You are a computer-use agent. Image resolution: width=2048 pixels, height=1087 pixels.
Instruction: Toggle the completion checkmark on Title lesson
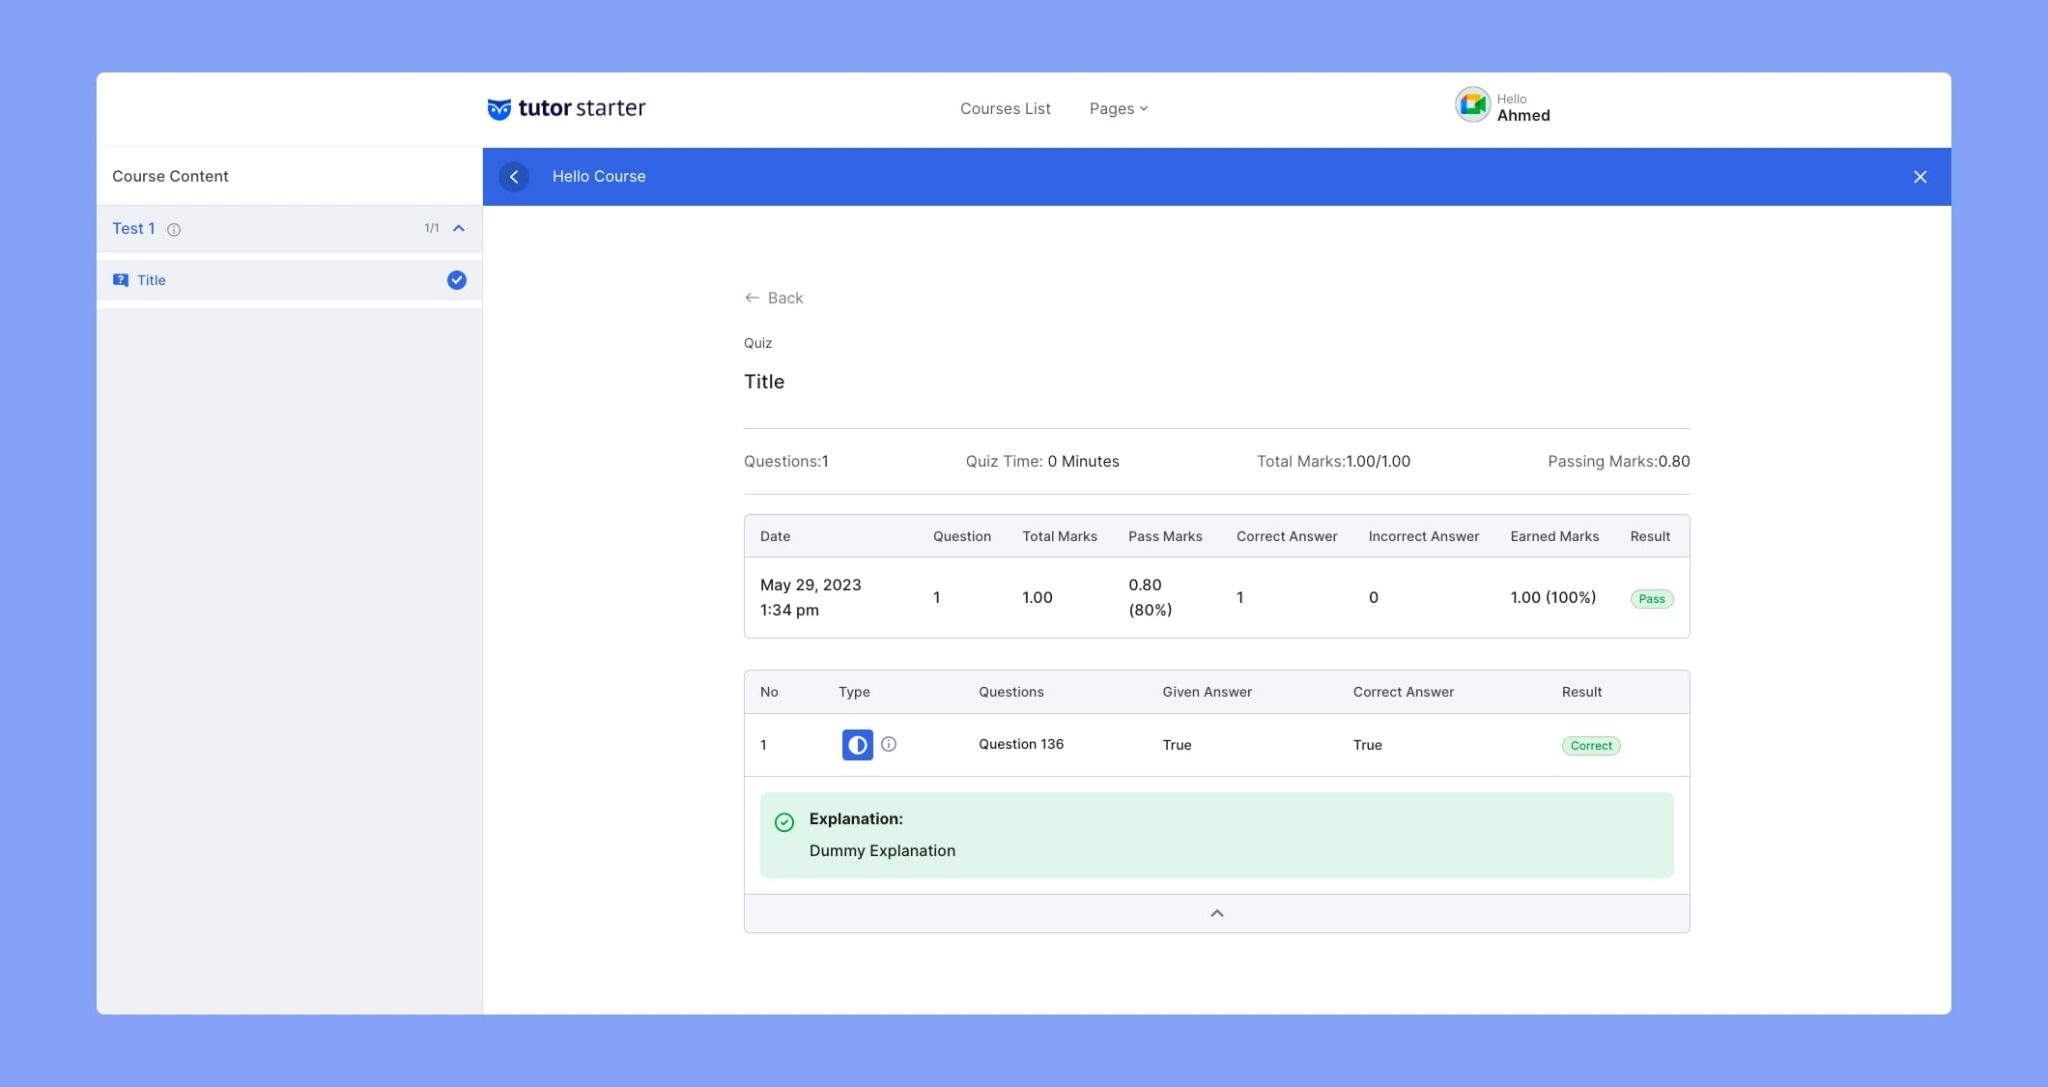pos(457,280)
